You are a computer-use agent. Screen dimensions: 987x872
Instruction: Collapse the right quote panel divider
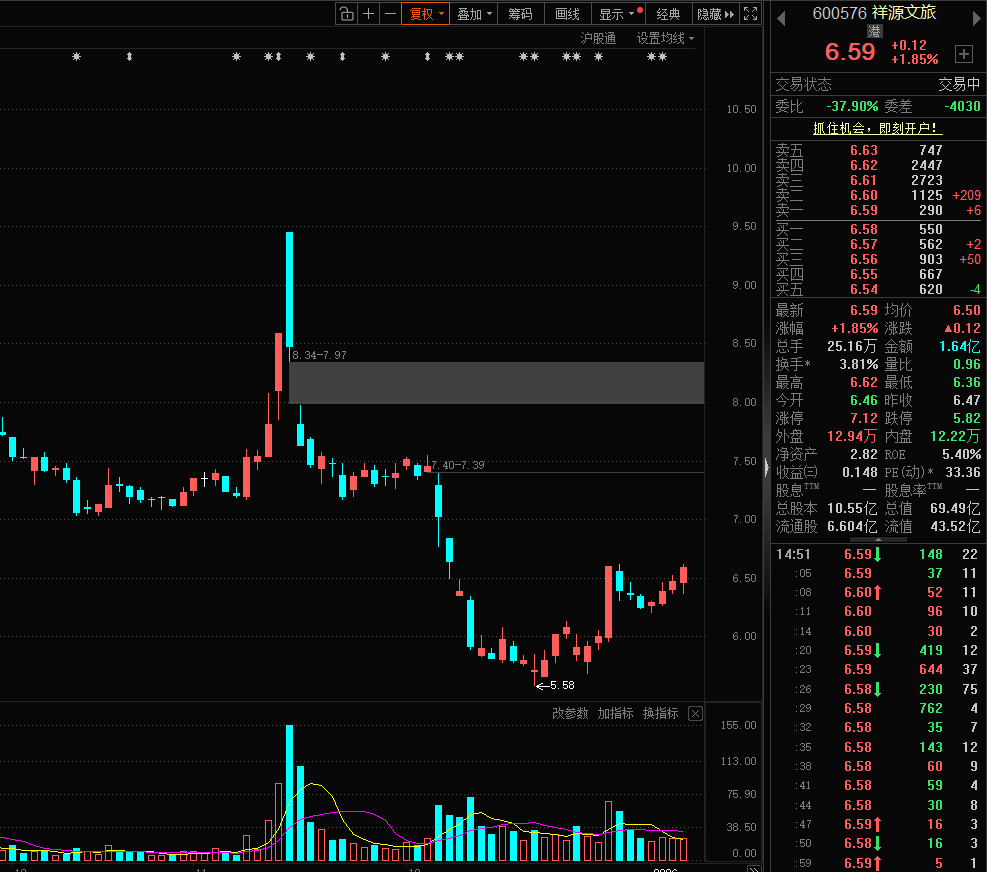767,467
